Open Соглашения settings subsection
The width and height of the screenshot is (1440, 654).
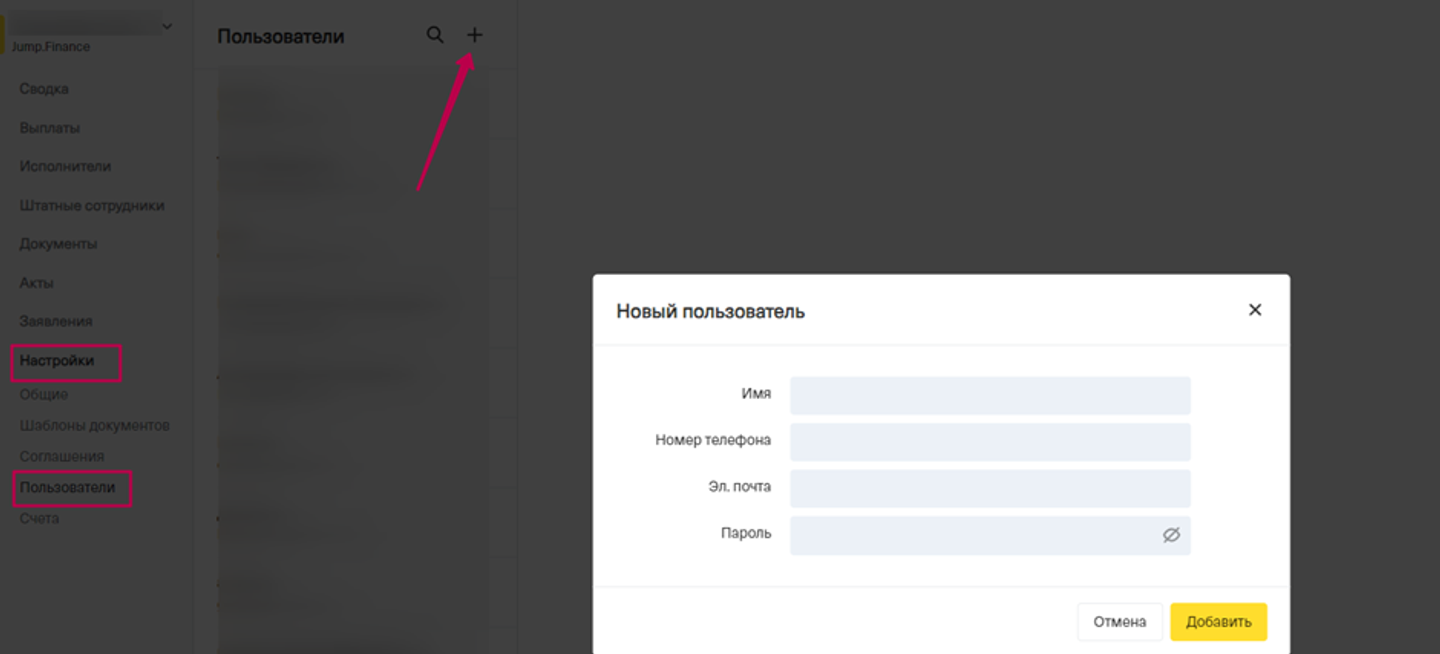tap(62, 456)
